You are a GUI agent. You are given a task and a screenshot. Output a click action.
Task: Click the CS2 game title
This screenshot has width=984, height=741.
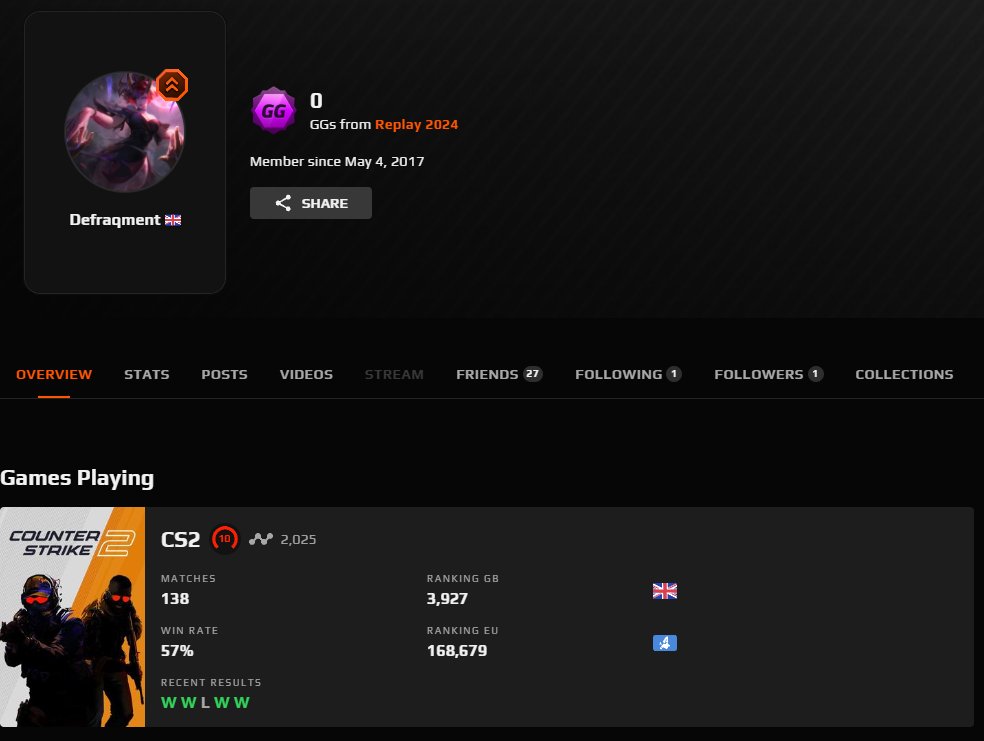click(x=181, y=540)
